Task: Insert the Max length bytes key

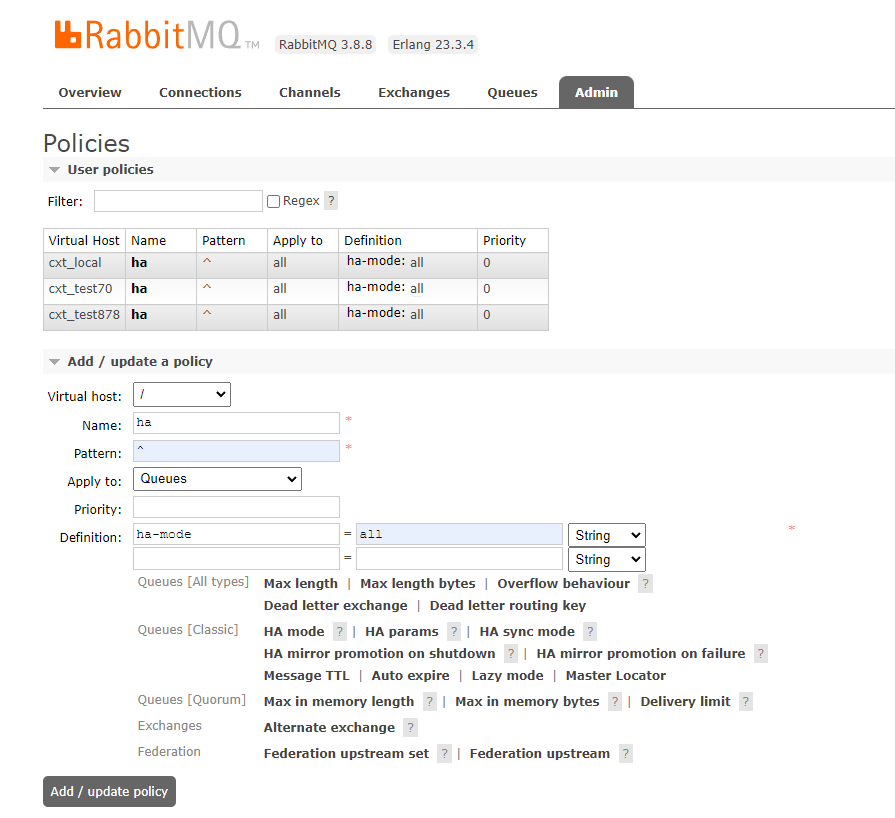Action: coord(417,583)
